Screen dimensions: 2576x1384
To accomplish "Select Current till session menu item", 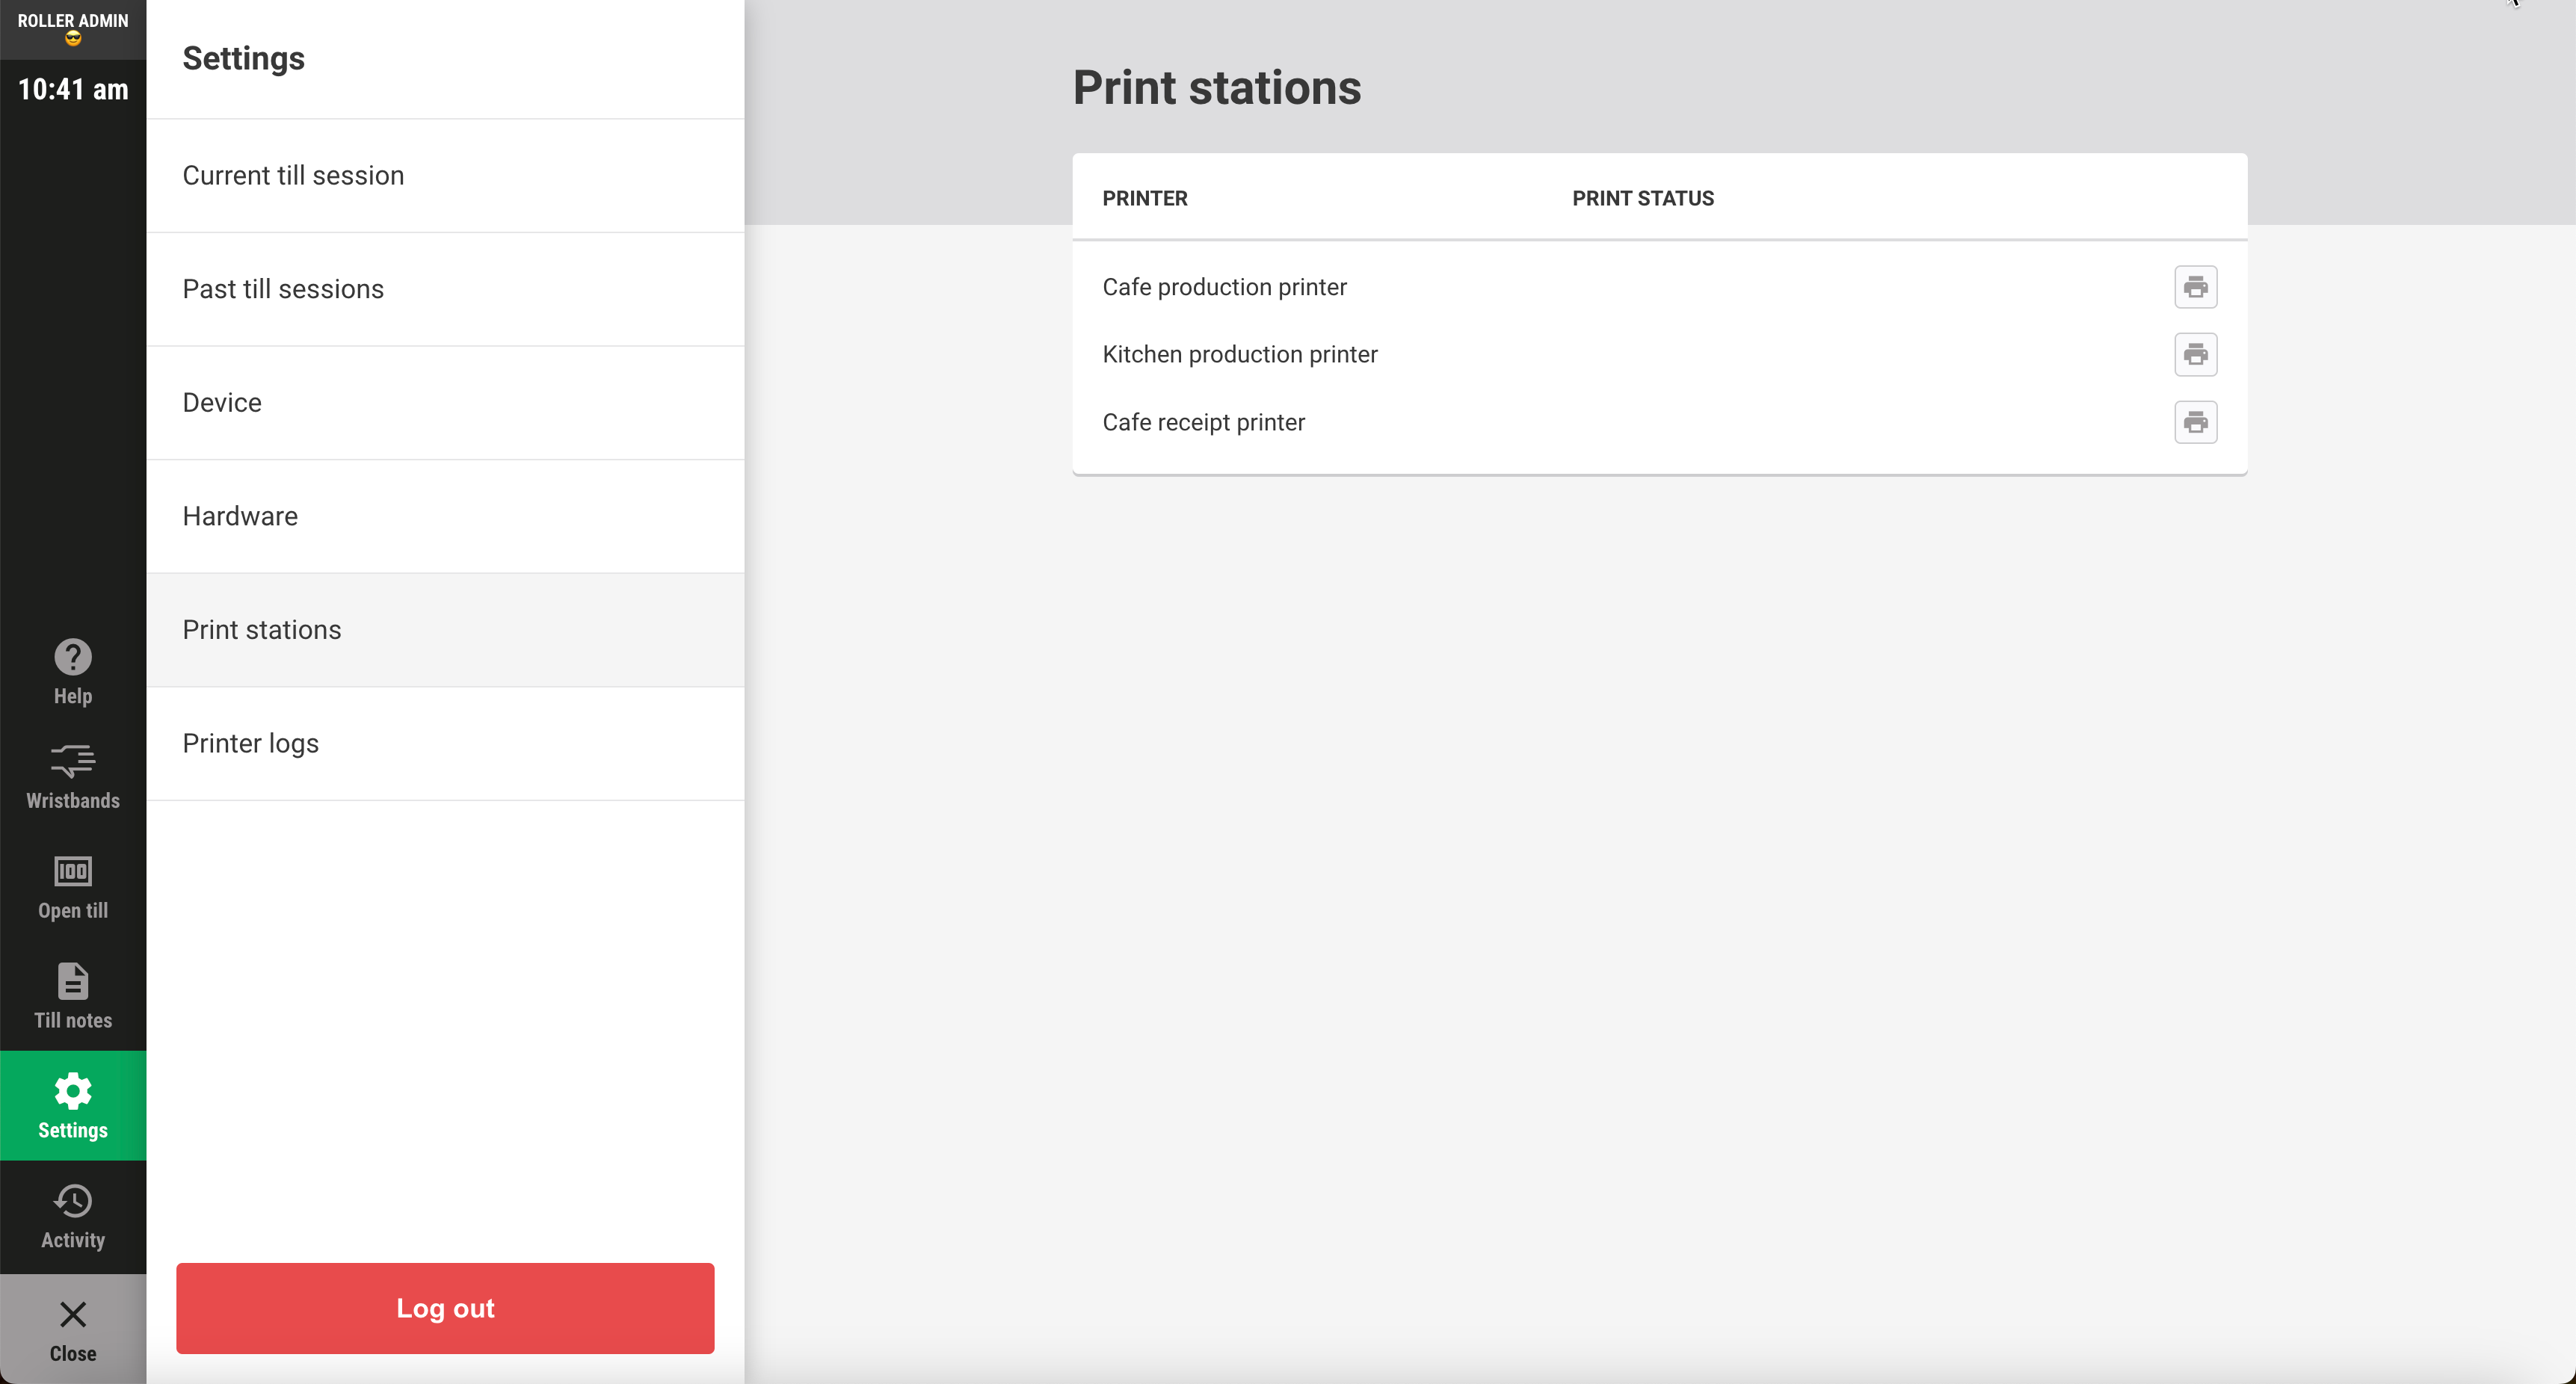I will point(293,176).
